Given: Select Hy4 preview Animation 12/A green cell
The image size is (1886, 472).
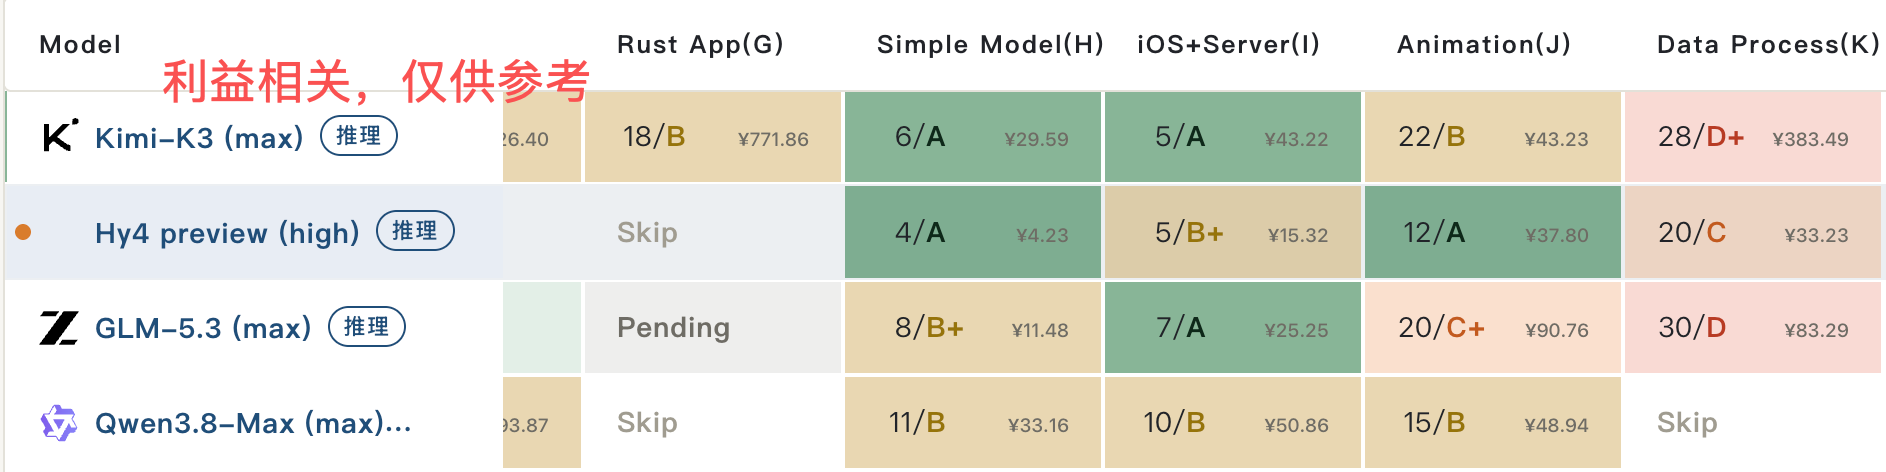Looking at the screenshot, I should pos(1493,232).
